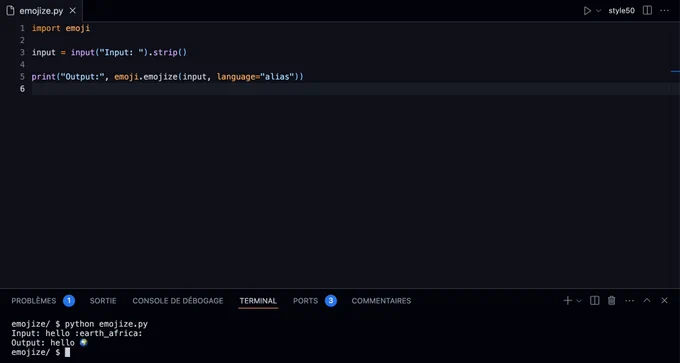Open the new terminal profile dropdown

(579, 301)
